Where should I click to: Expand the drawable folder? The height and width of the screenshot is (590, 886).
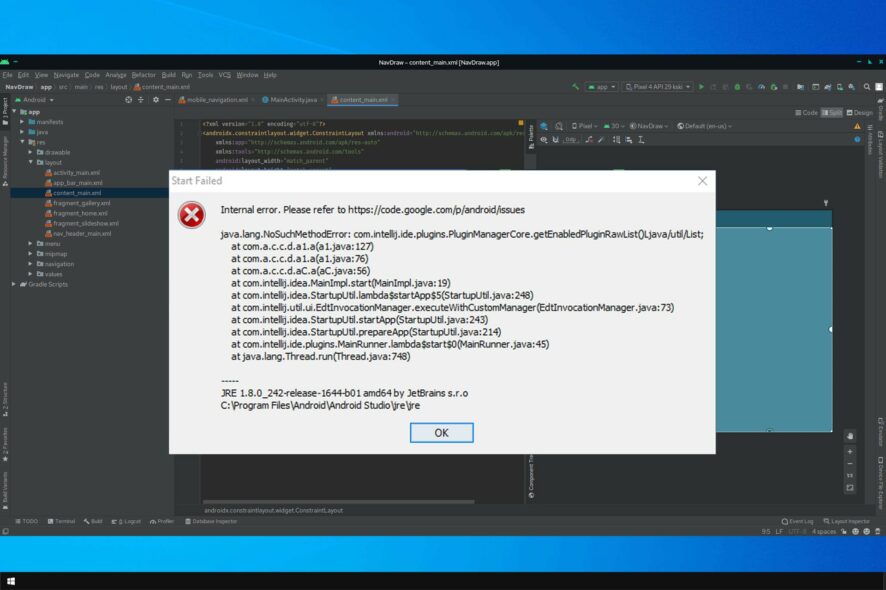[31, 153]
